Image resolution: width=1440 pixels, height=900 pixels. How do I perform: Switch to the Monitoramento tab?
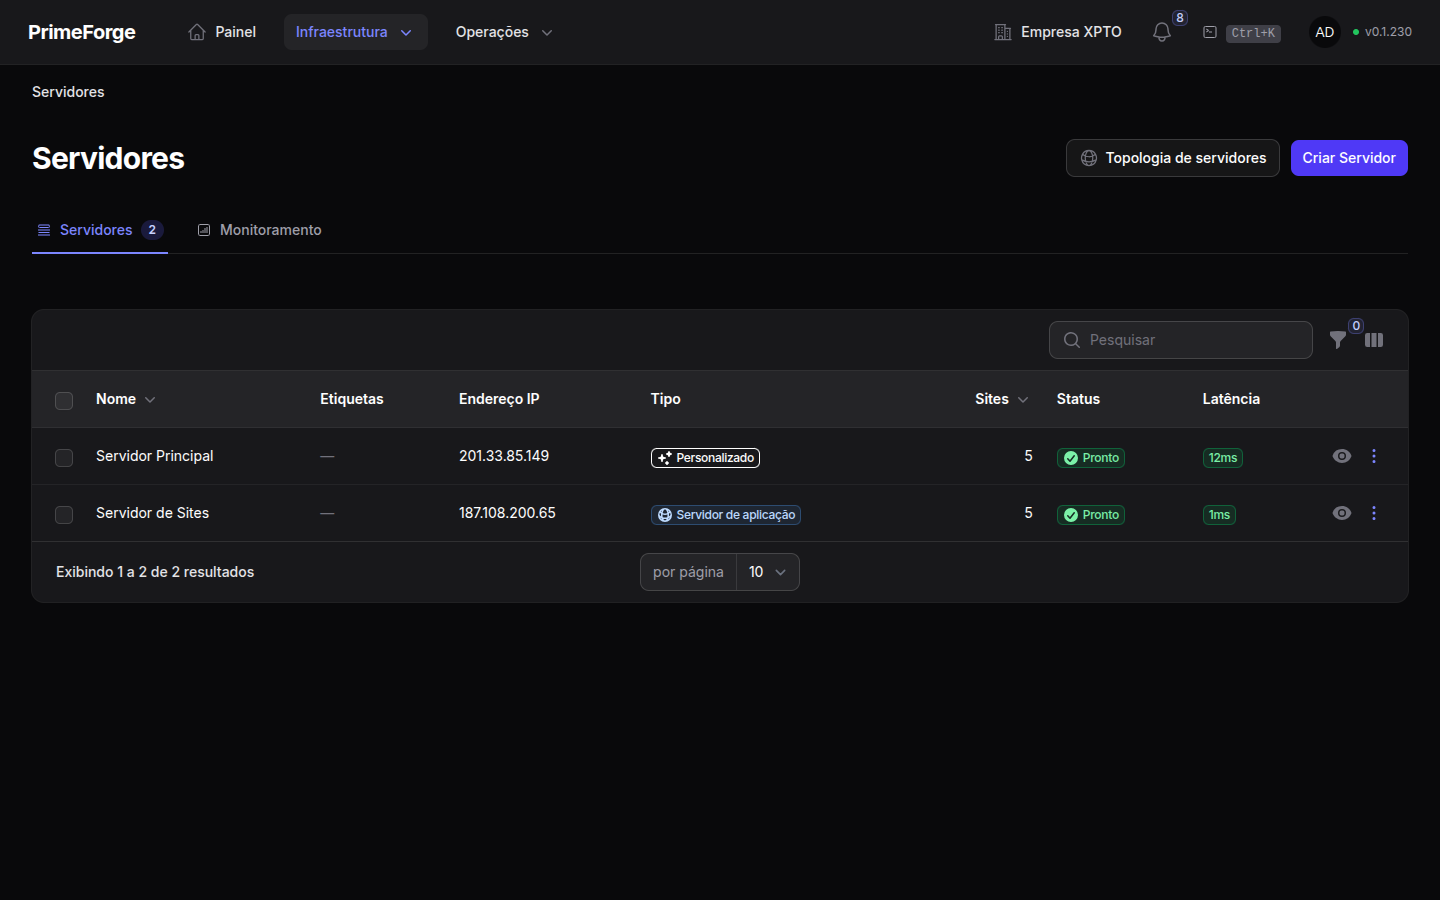click(259, 230)
